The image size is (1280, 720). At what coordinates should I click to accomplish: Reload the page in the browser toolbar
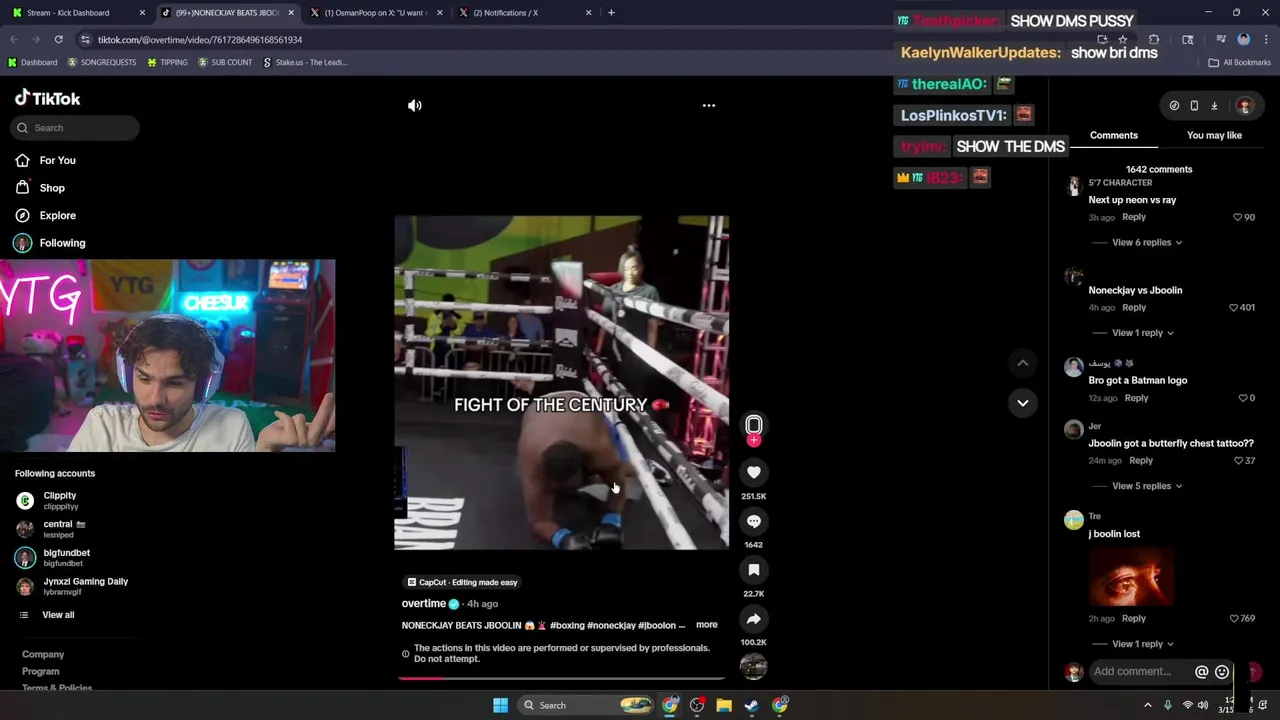tap(58, 40)
